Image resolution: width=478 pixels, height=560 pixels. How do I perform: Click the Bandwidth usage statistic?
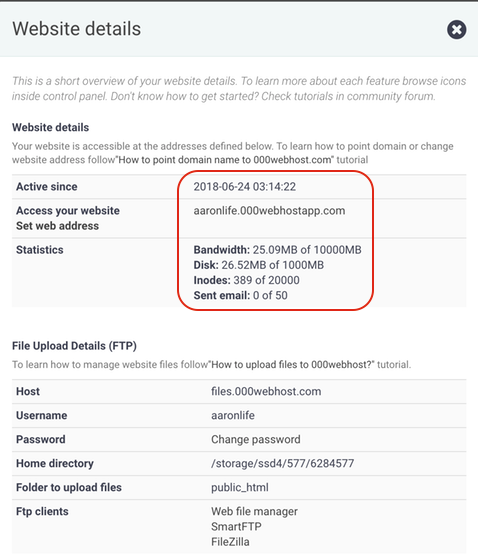pos(278,250)
